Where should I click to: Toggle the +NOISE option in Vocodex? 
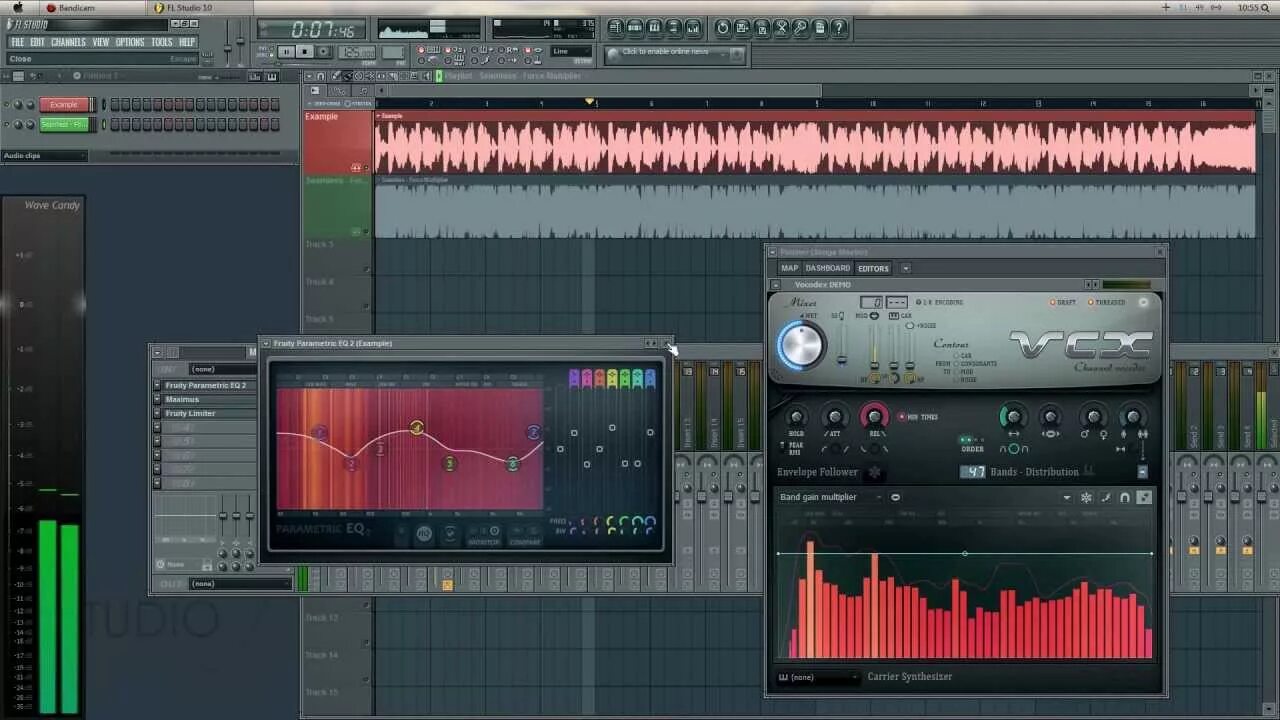point(923,326)
